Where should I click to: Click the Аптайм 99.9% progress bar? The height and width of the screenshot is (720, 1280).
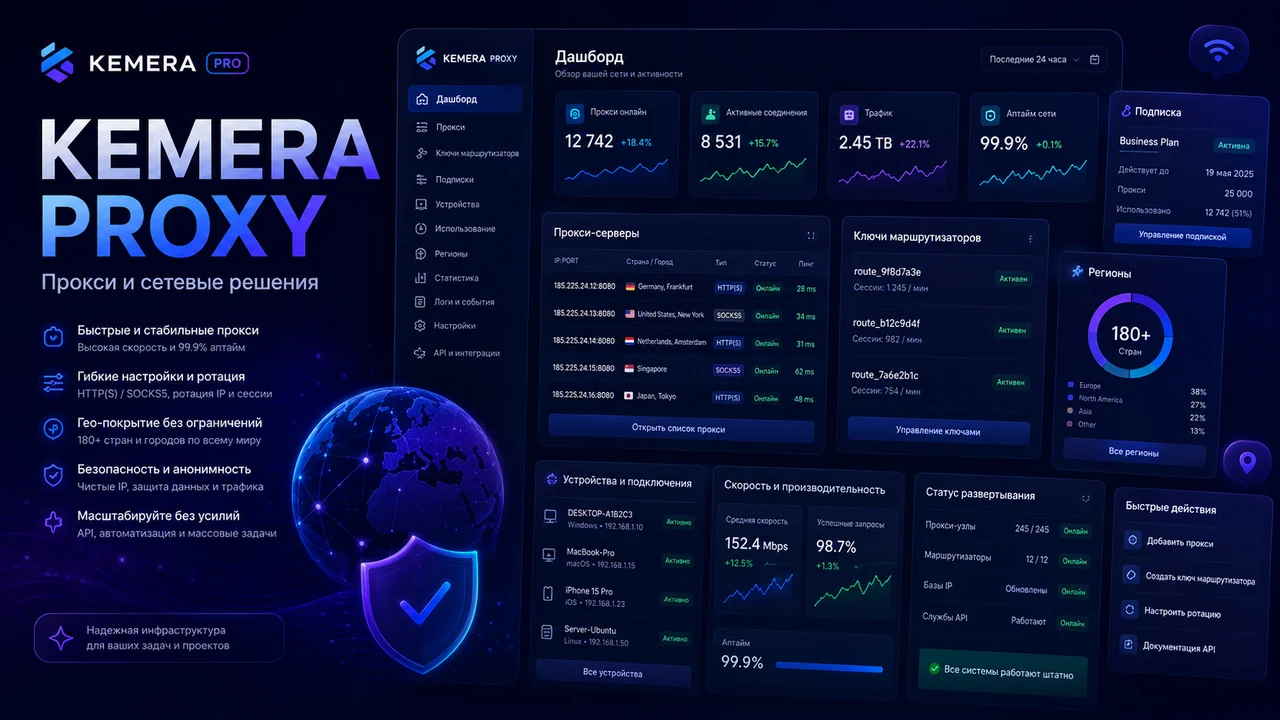[830, 665]
